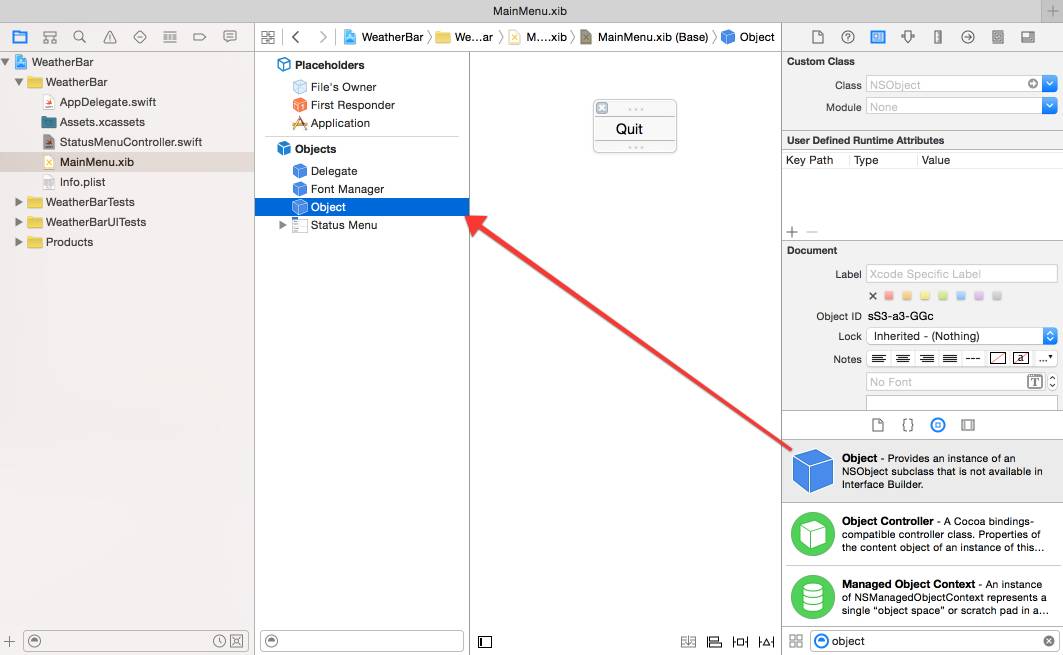Expand the Products folder
Image resolution: width=1063 pixels, height=655 pixels.
point(19,242)
